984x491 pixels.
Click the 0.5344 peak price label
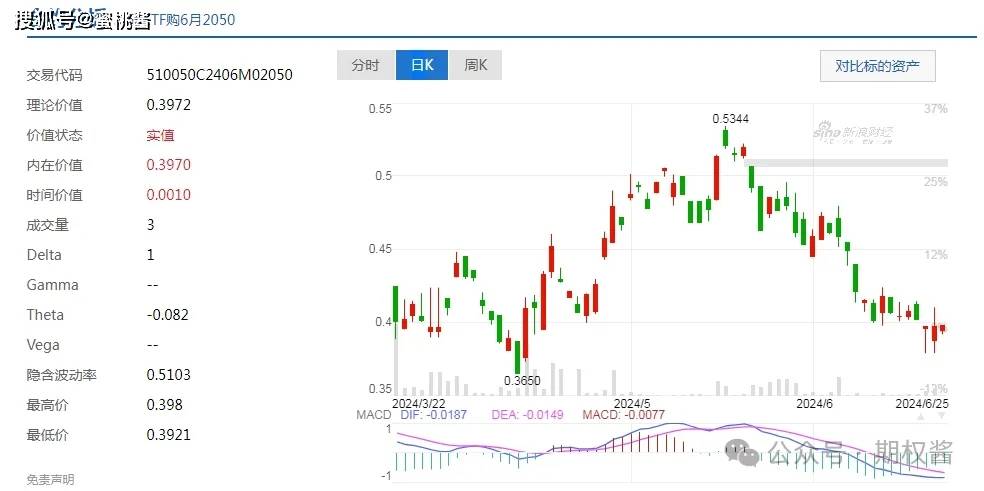click(731, 119)
